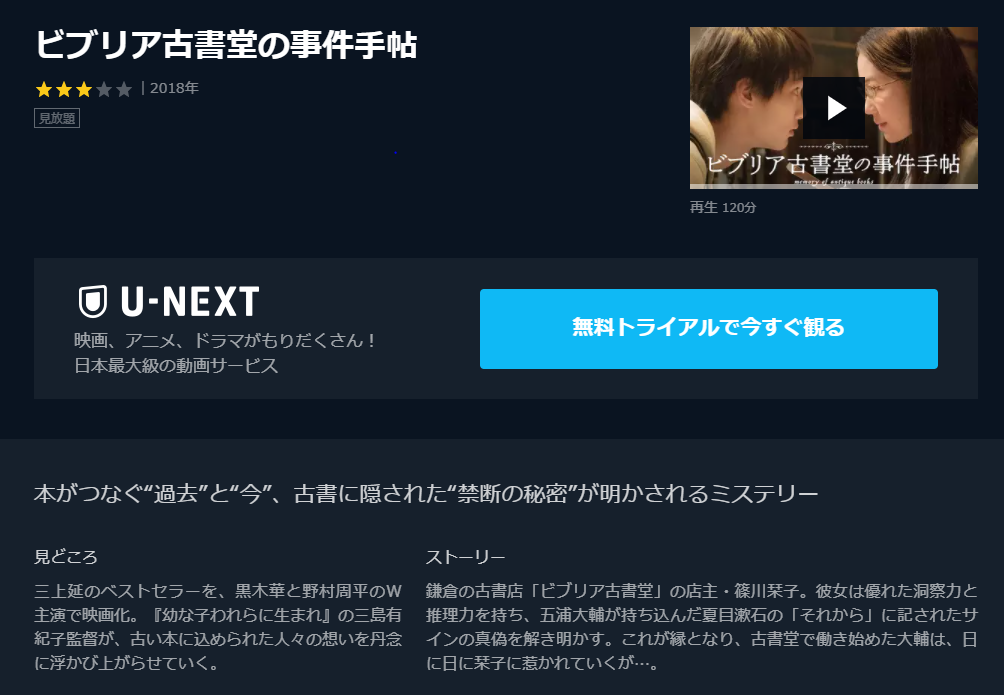Select the fourth gray rating star

click(104, 89)
